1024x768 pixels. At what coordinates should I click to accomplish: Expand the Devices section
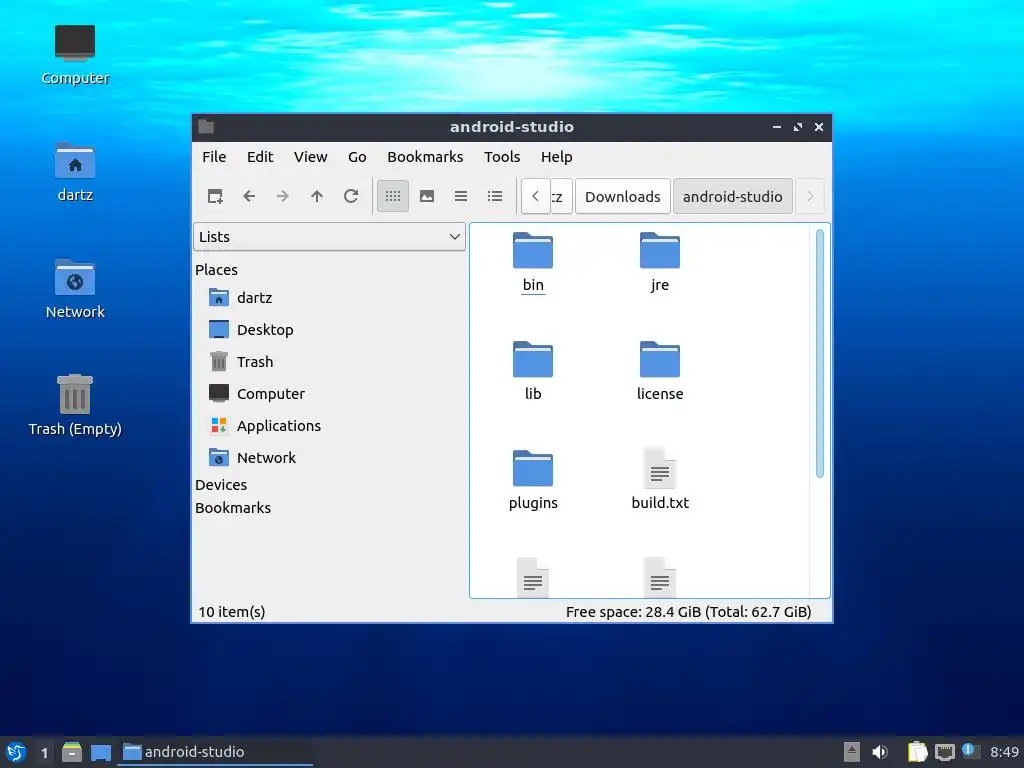tap(221, 485)
